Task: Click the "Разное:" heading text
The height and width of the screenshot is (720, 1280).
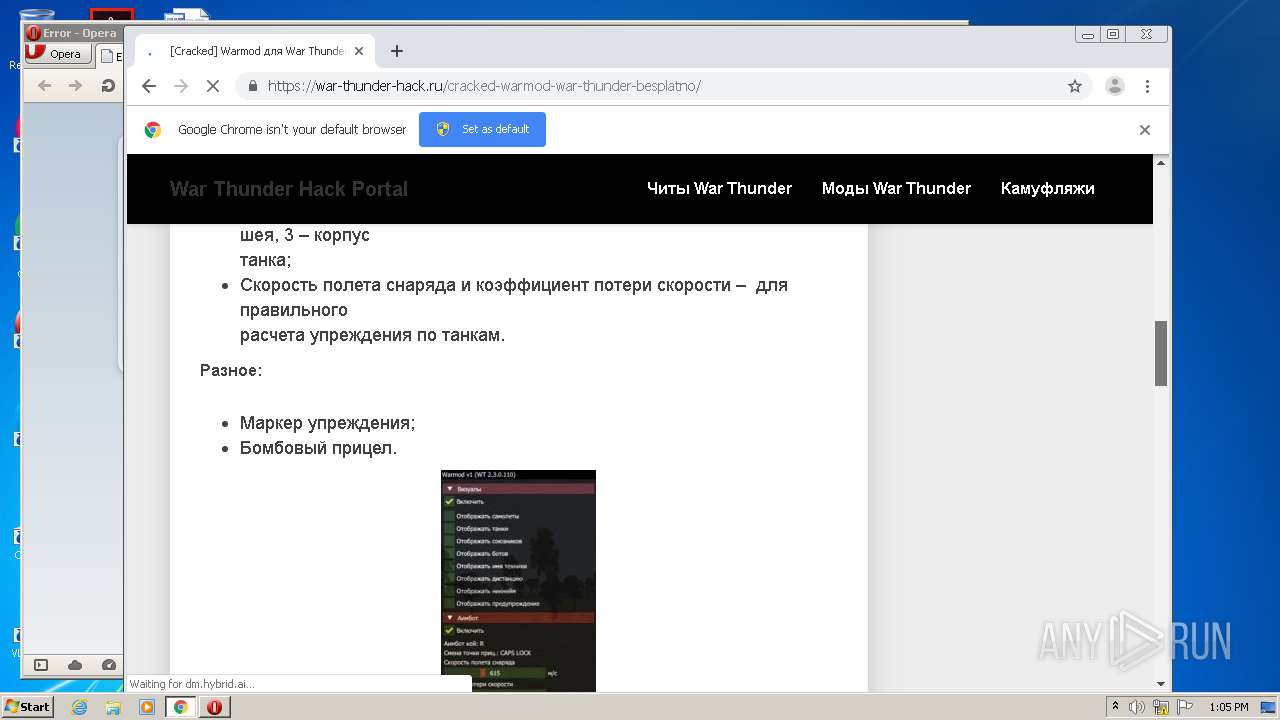Action: pyautogui.click(x=231, y=370)
